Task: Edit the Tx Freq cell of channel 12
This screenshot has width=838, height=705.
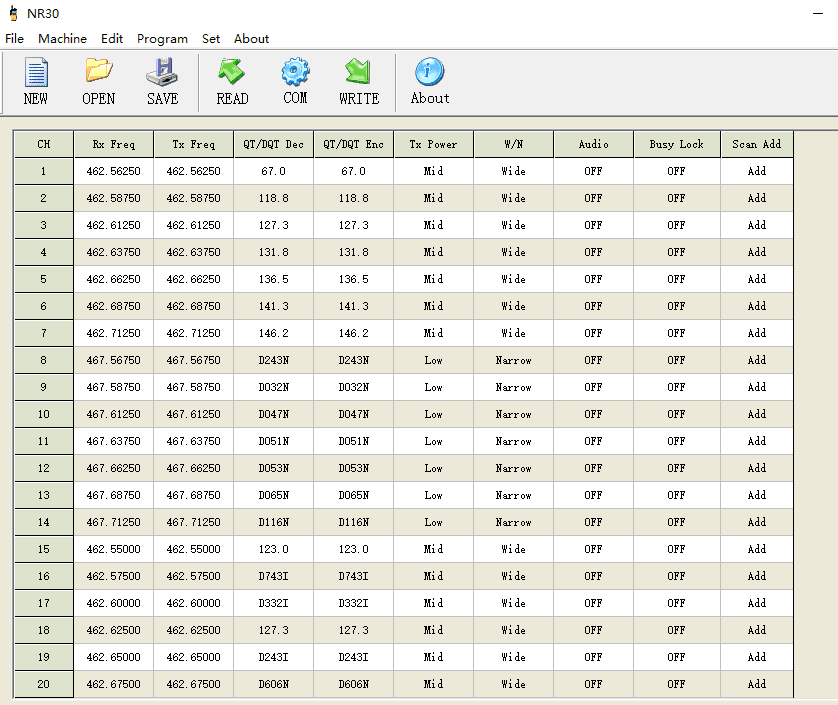Action: click(193, 468)
